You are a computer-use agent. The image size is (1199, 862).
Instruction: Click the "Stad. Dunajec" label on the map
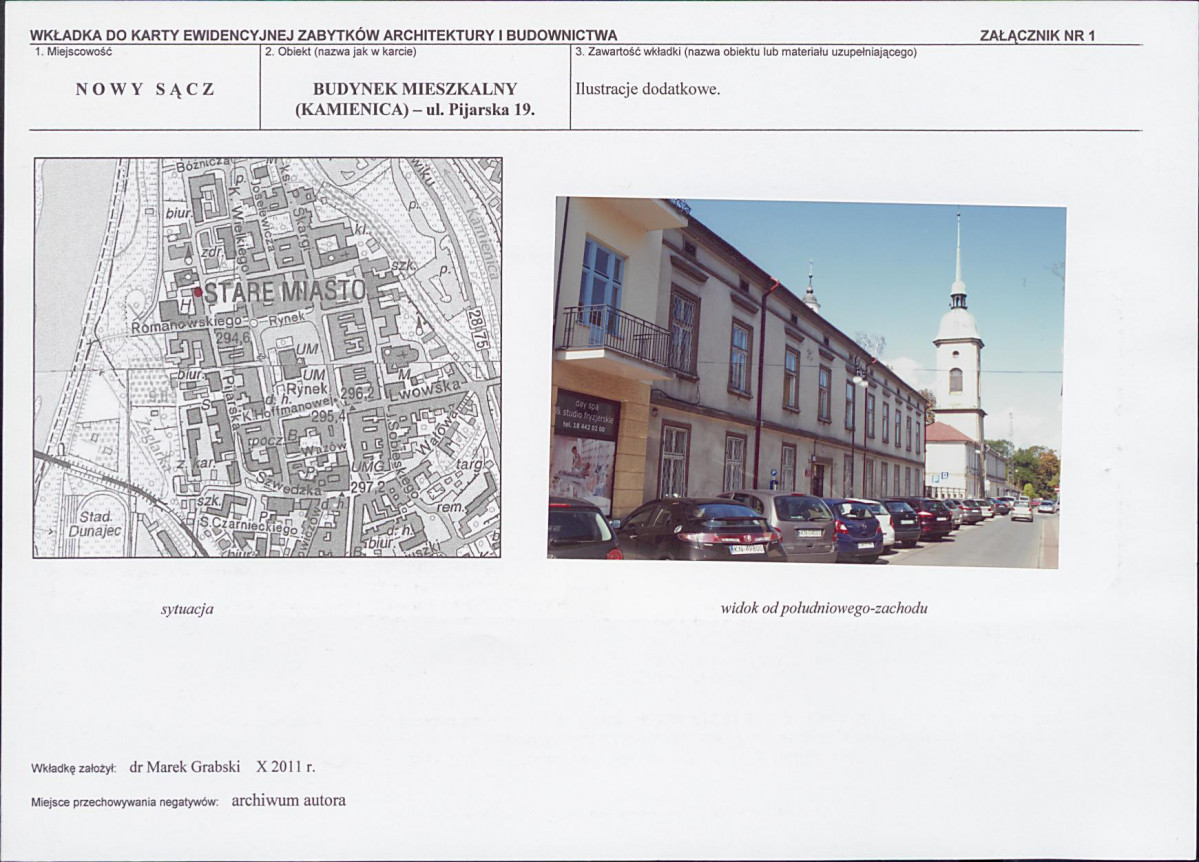pos(95,524)
